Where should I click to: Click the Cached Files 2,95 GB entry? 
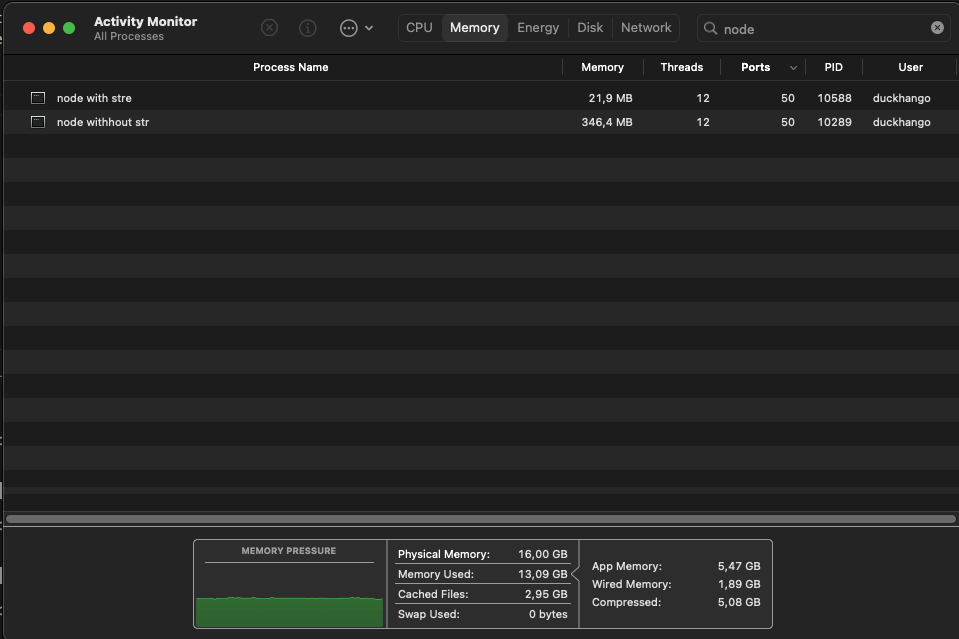(x=483, y=594)
